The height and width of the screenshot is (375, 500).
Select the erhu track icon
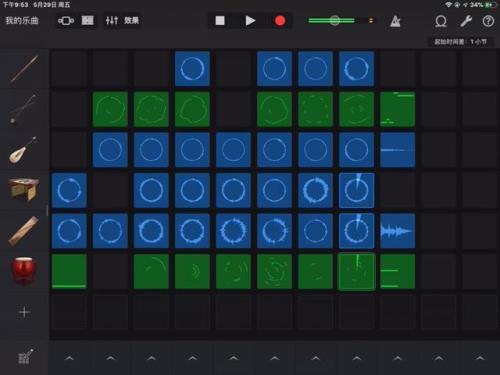point(23,109)
